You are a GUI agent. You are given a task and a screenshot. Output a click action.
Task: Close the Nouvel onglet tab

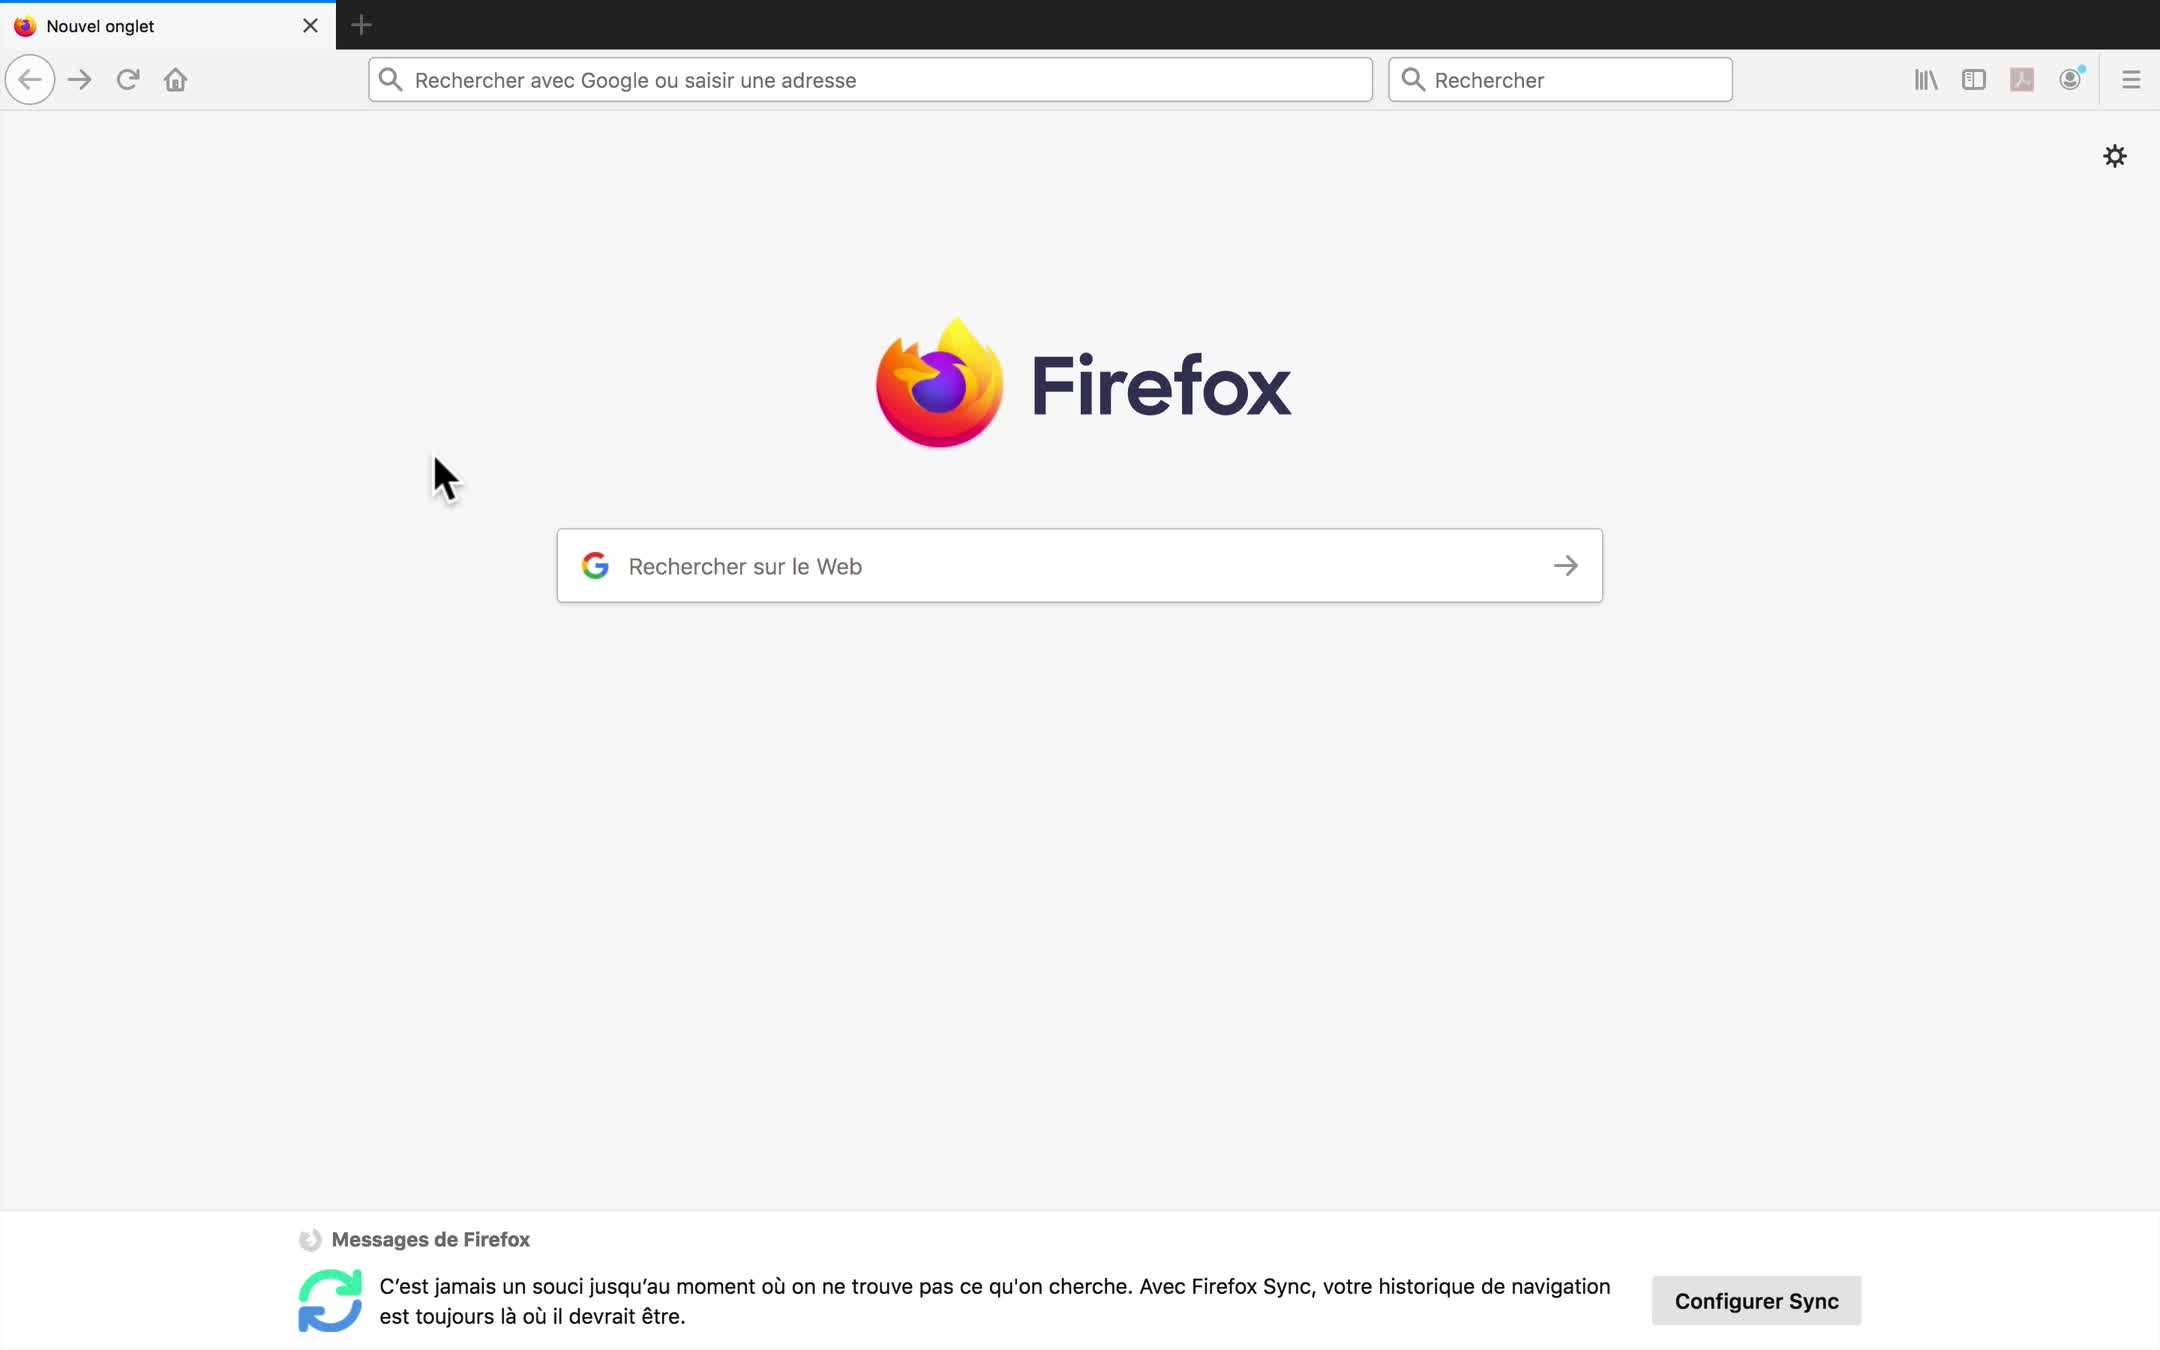pos(310,26)
